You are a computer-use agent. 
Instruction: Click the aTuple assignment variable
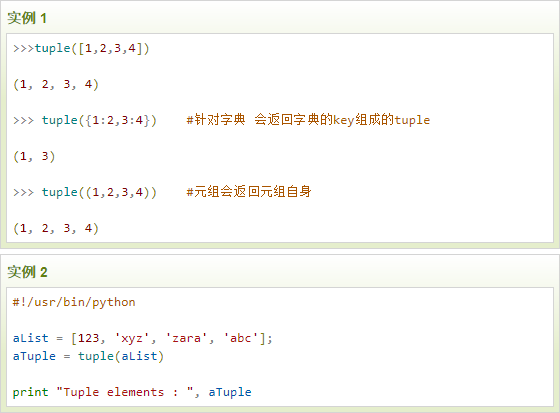click(x=34, y=356)
